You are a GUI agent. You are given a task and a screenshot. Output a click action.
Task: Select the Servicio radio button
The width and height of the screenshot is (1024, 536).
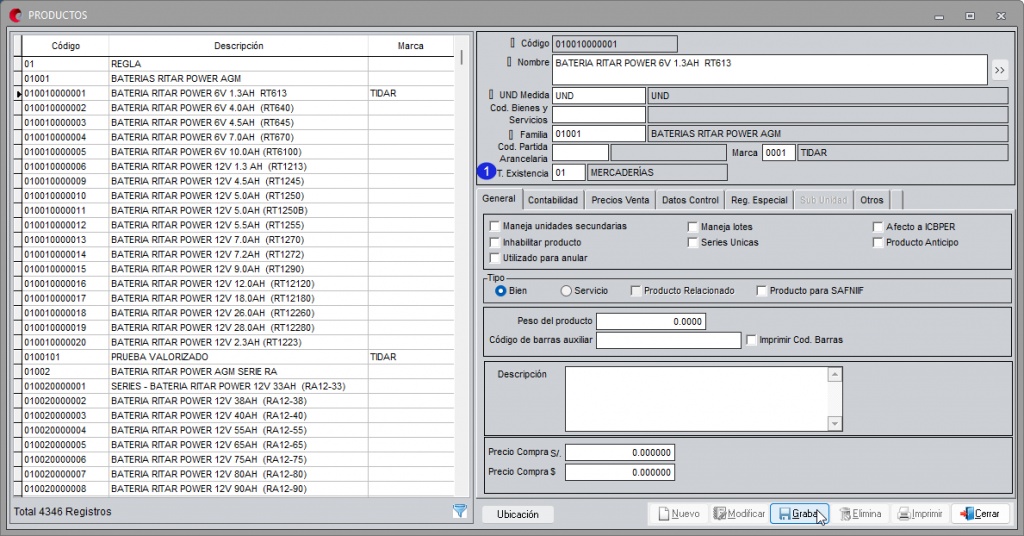coord(566,291)
